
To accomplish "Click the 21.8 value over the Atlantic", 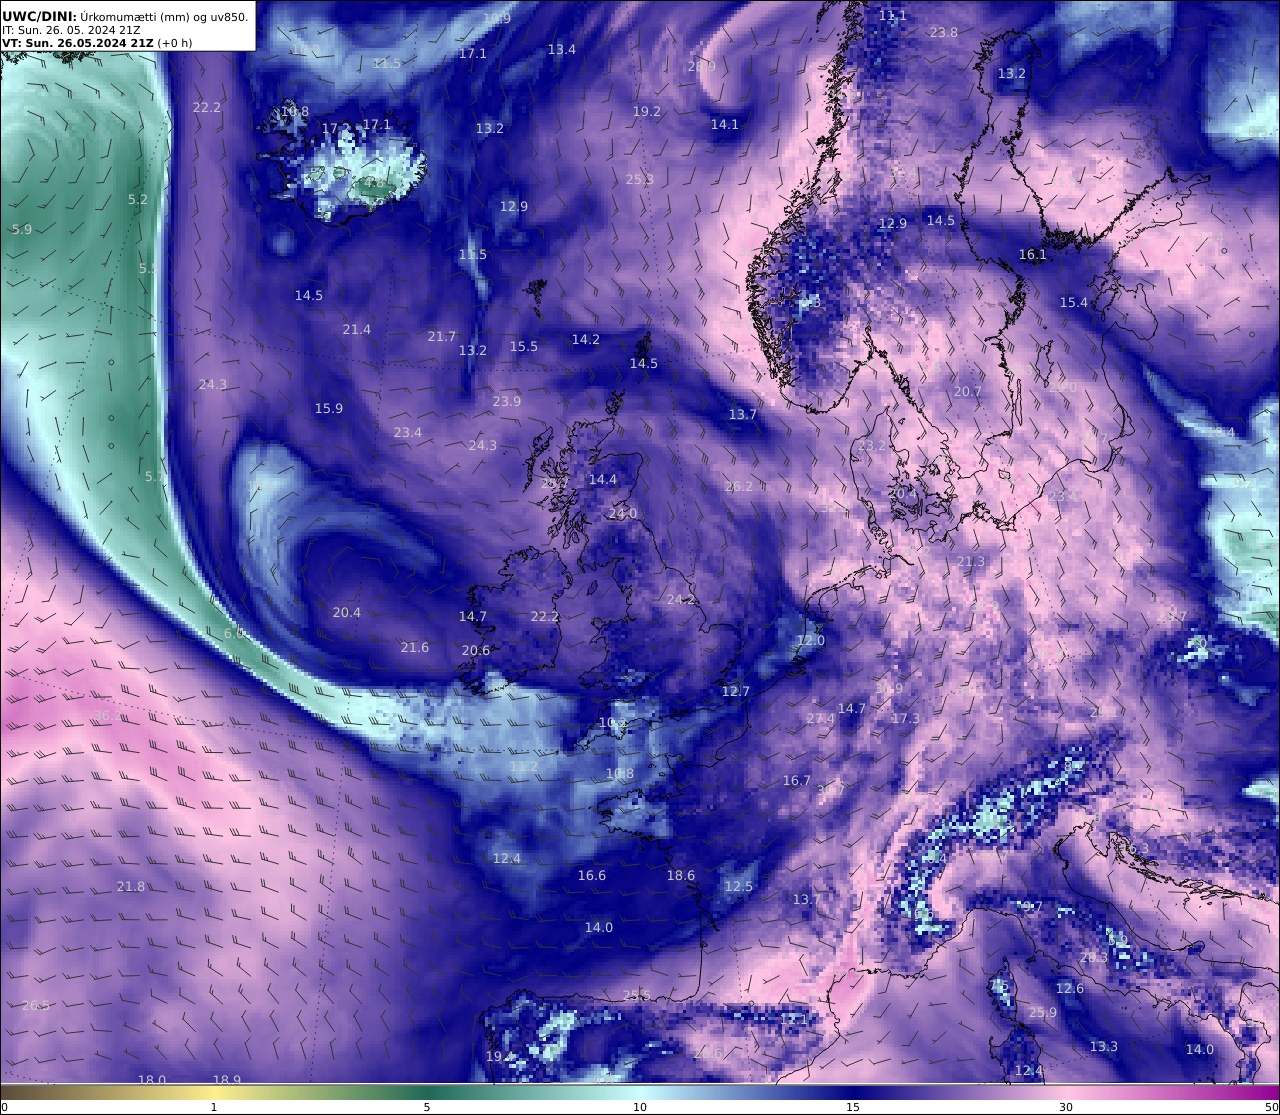I will (x=131, y=887).
